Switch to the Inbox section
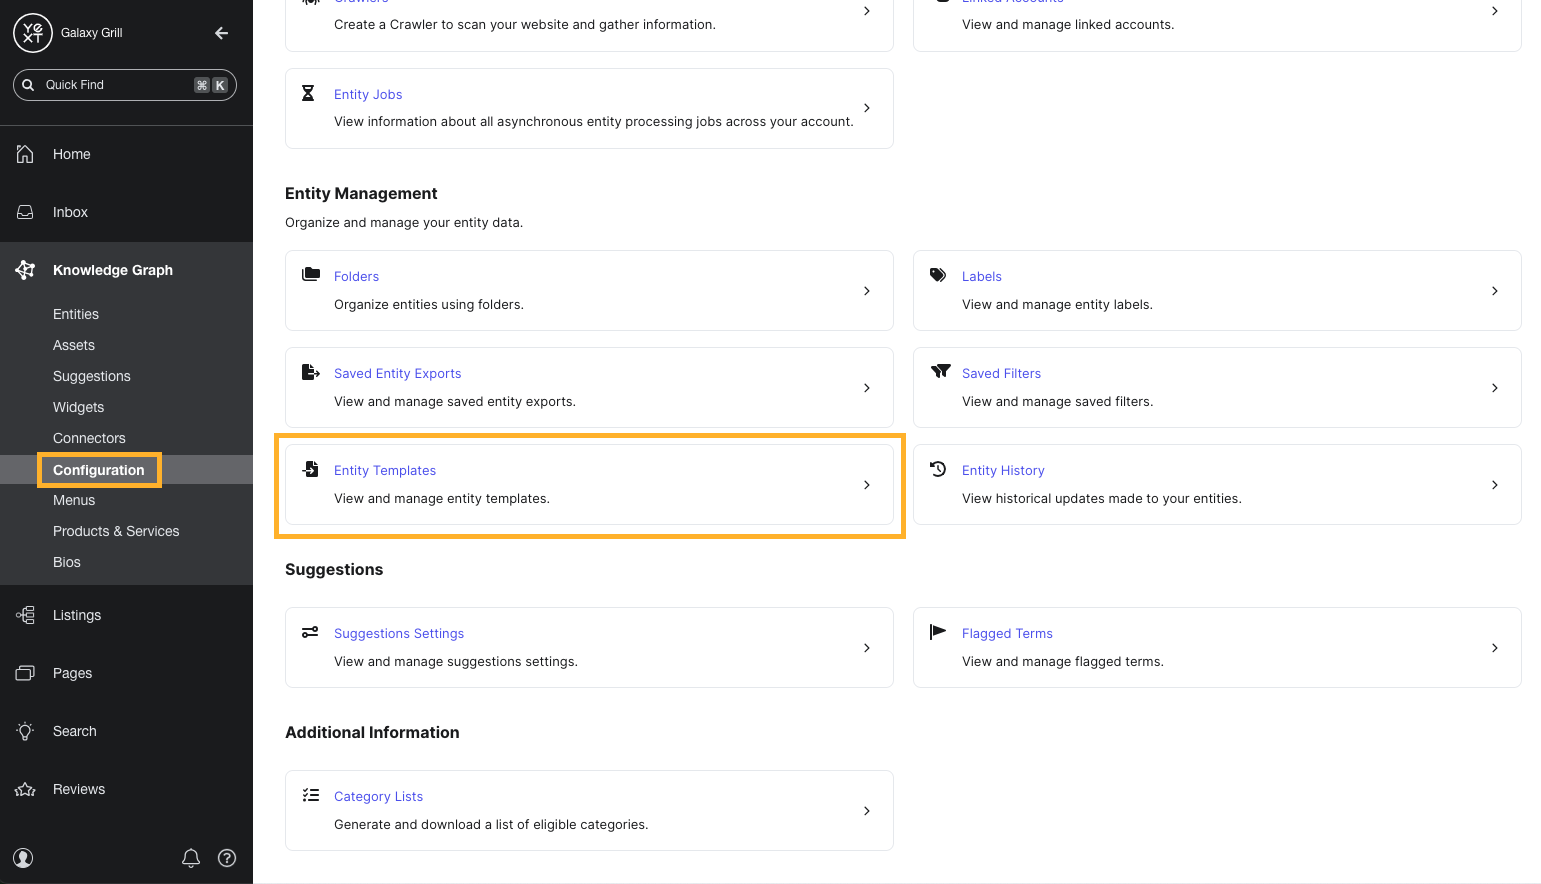Viewport: 1541px width, 884px height. click(70, 211)
